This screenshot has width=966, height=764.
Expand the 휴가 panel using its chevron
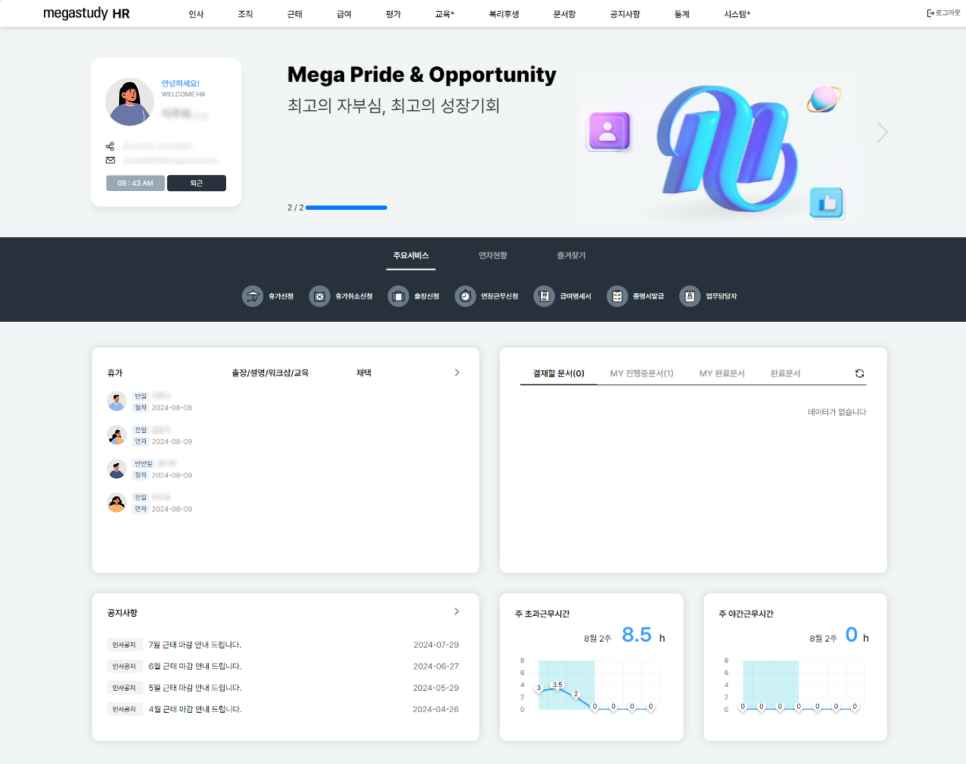[x=457, y=372]
